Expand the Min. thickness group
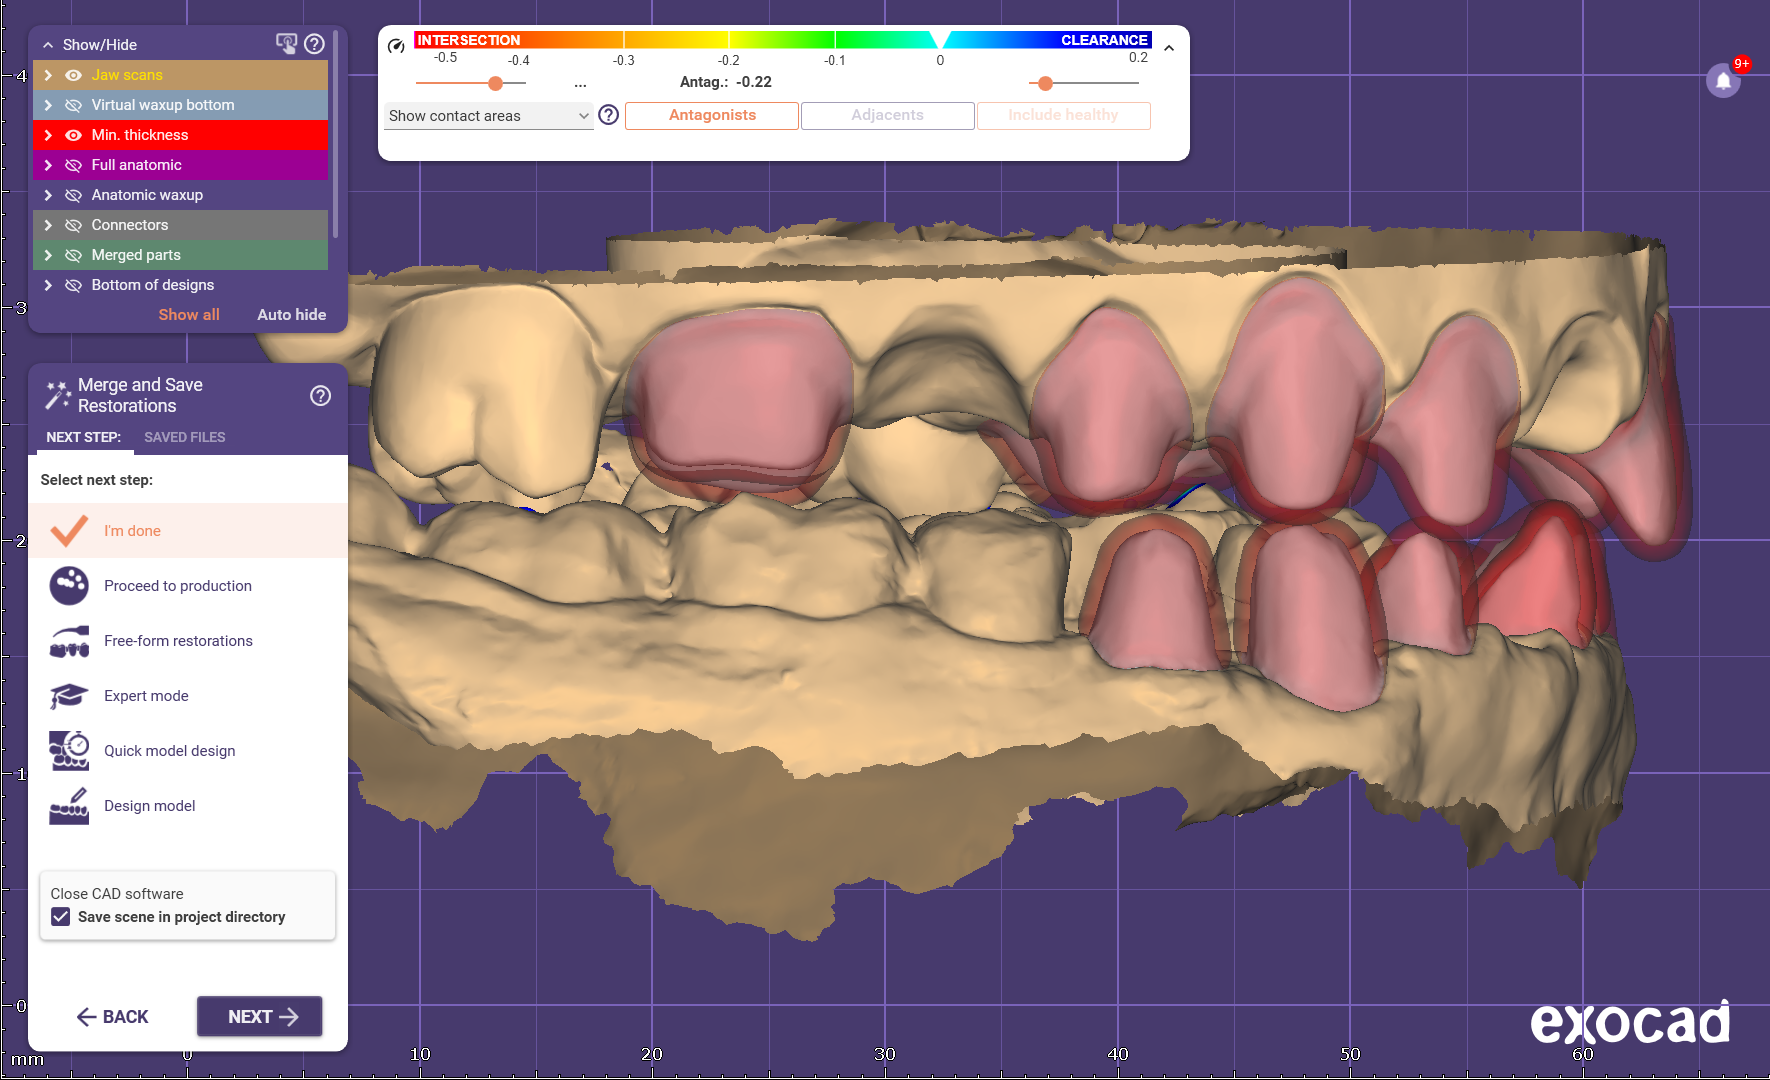The width and height of the screenshot is (1770, 1080). tap(48, 135)
